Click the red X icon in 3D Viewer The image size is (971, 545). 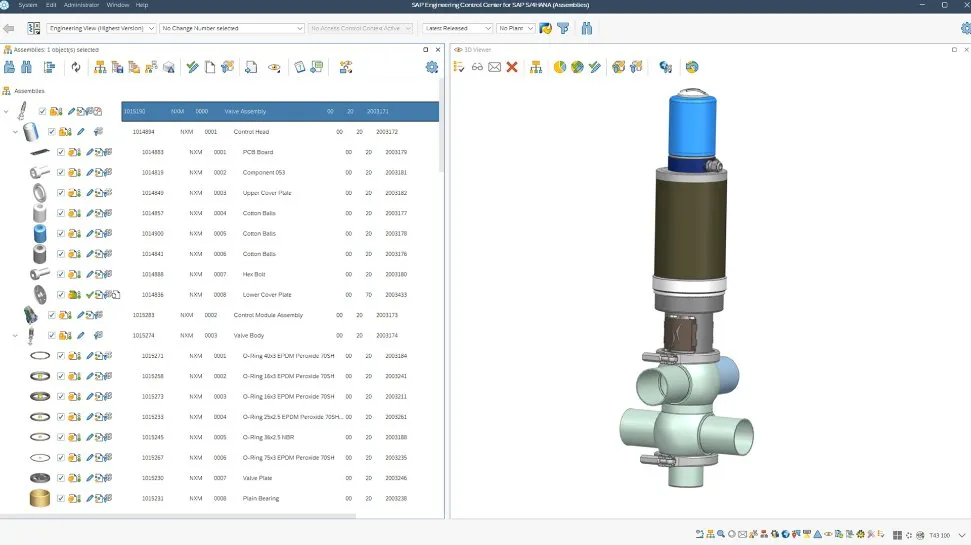pos(512,67)
